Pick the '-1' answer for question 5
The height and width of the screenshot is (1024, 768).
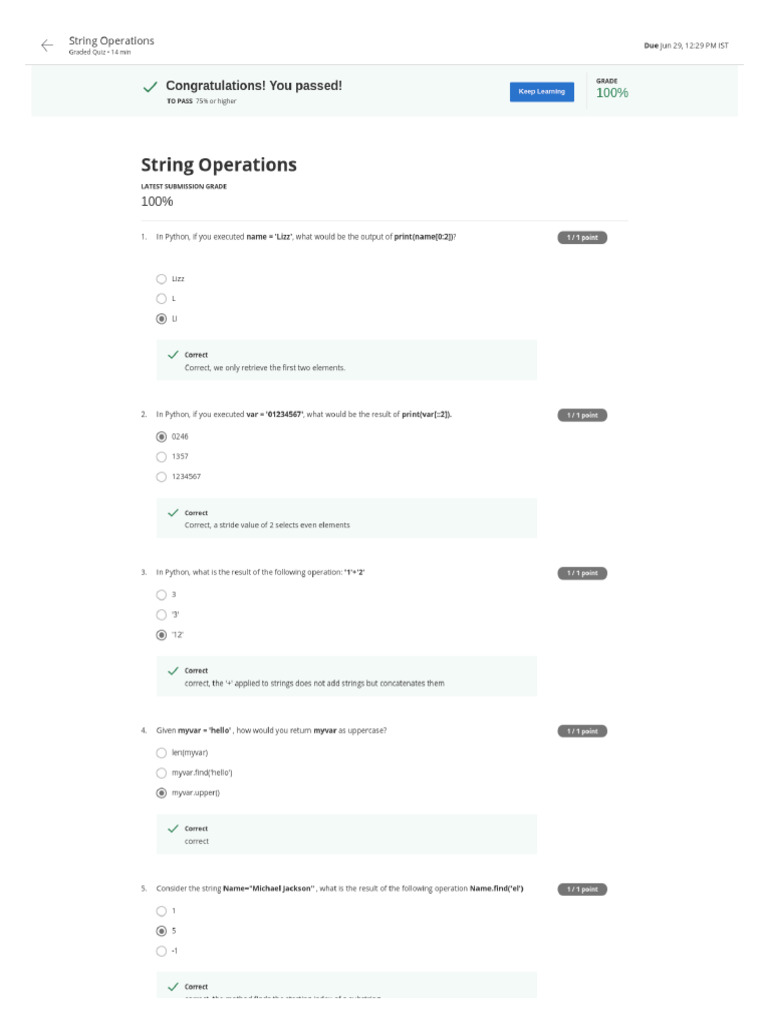coord(161,951)
